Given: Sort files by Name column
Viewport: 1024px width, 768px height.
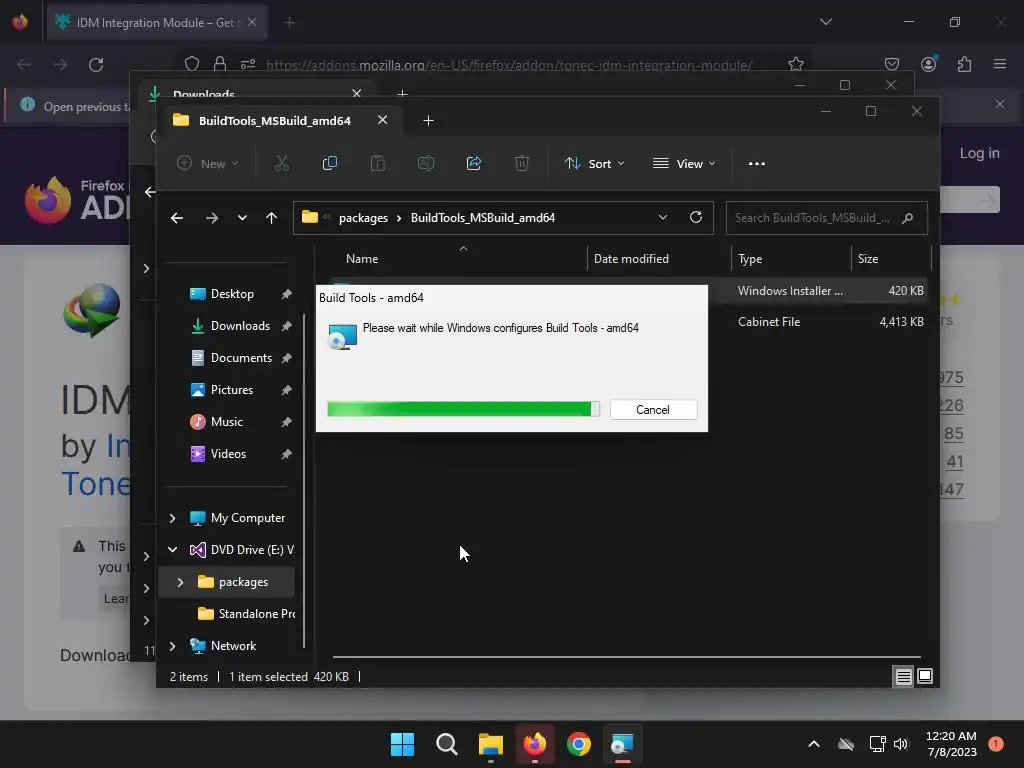Looking at the screenshot, I should (x=362, y=259).
